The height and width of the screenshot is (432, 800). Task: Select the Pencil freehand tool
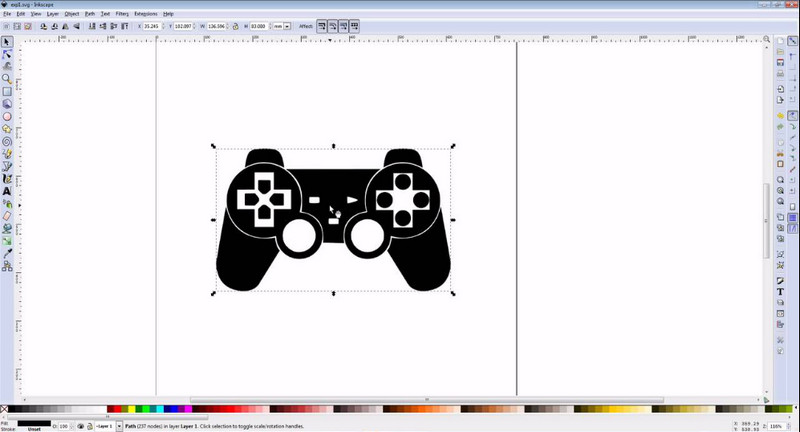tap(7, 154)
